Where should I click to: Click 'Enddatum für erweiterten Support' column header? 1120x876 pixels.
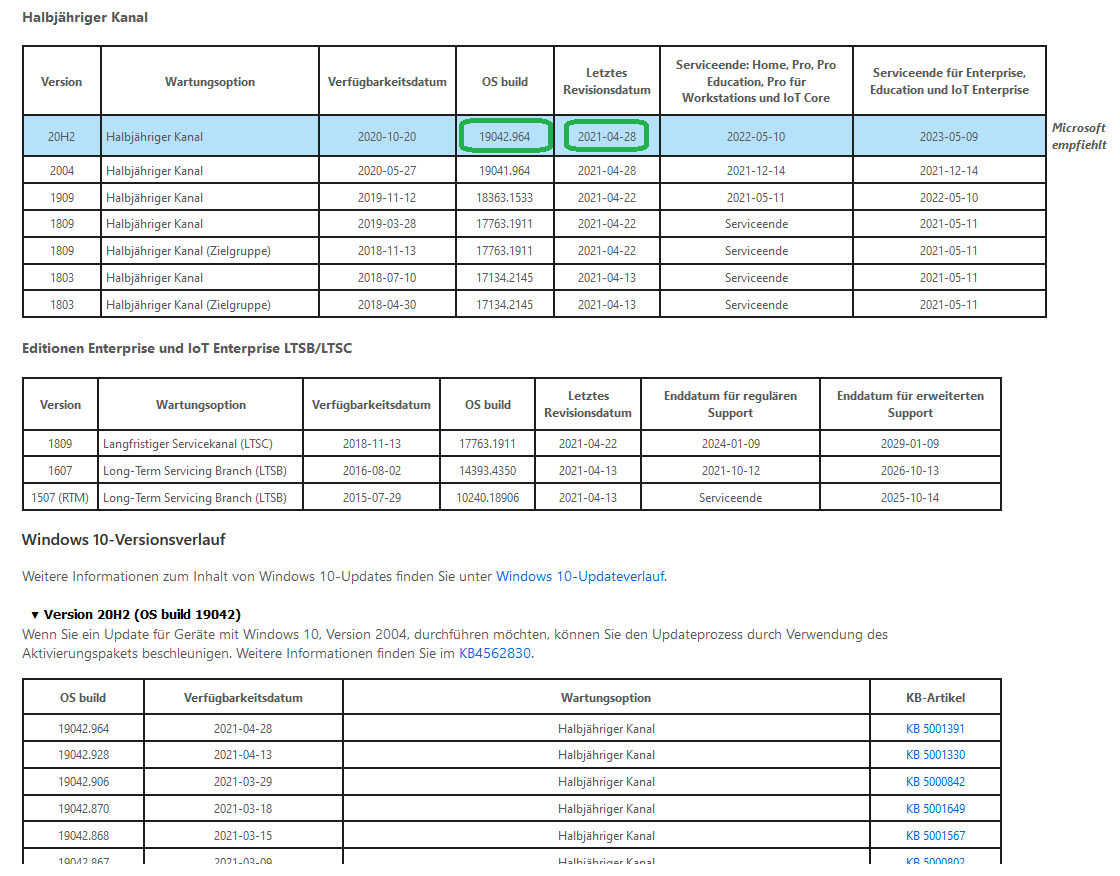coord(910,404)
